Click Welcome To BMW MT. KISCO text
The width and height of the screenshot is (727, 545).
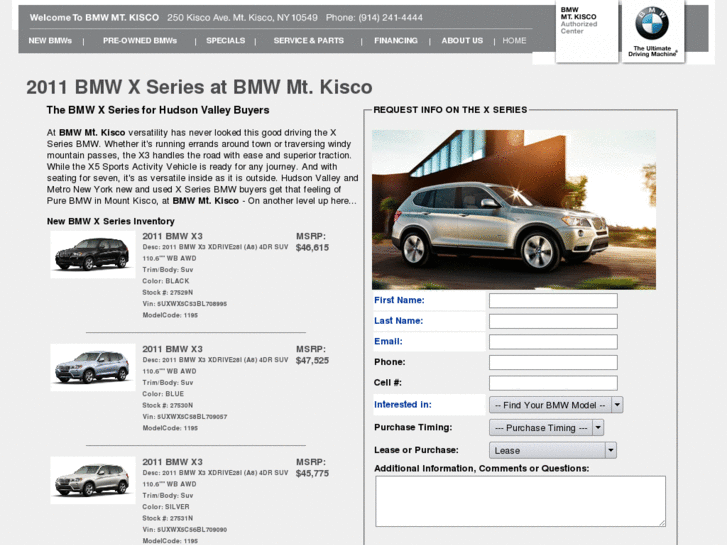click(94, 18)
